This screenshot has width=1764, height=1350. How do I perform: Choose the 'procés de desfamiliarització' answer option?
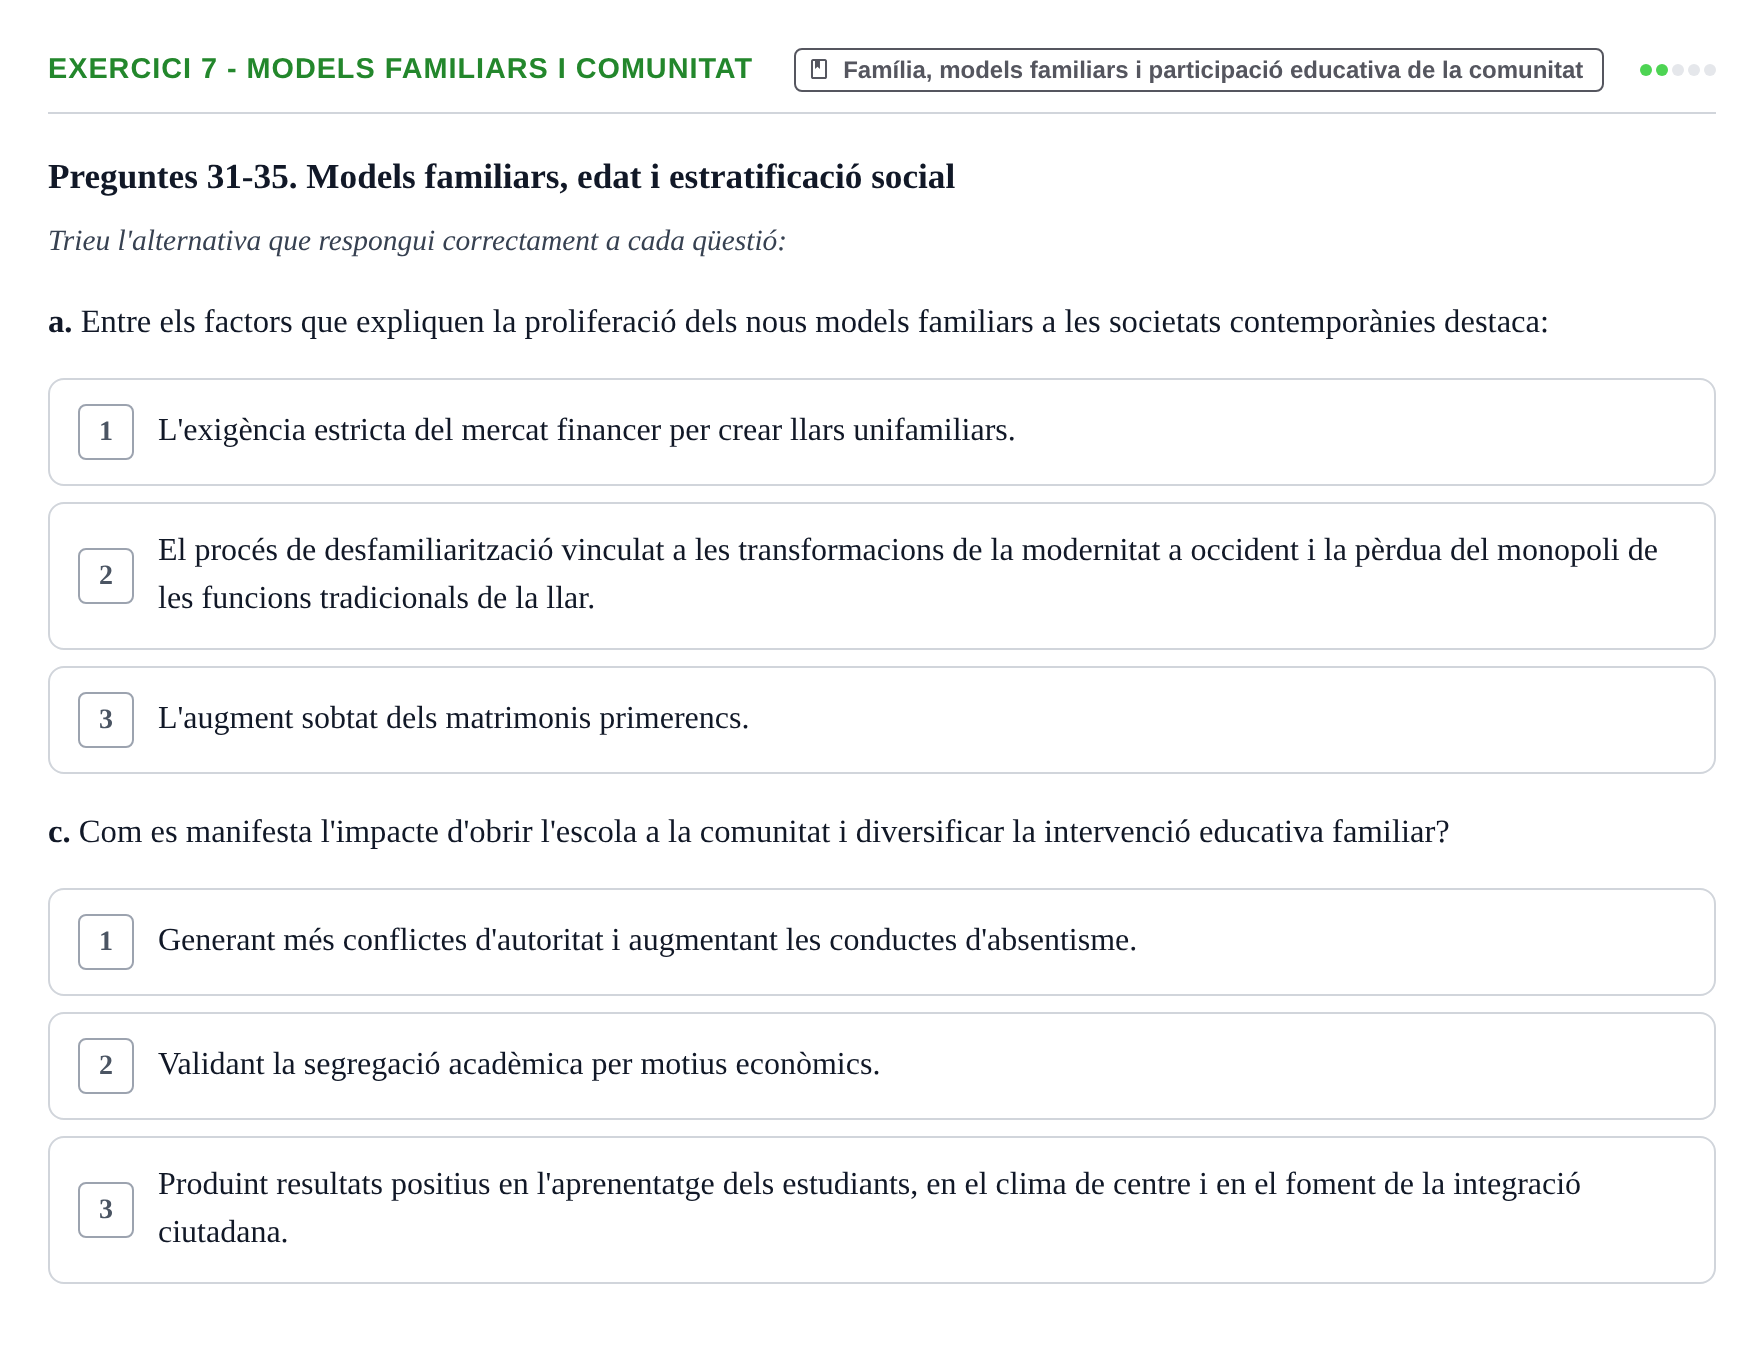tap(881, 576)
